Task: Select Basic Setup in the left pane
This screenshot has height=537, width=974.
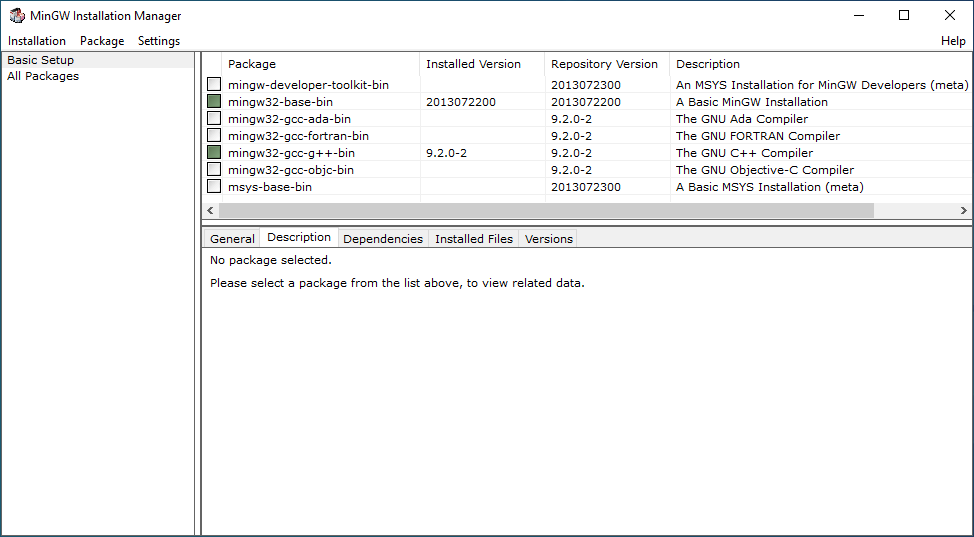Action: [40, 60]
